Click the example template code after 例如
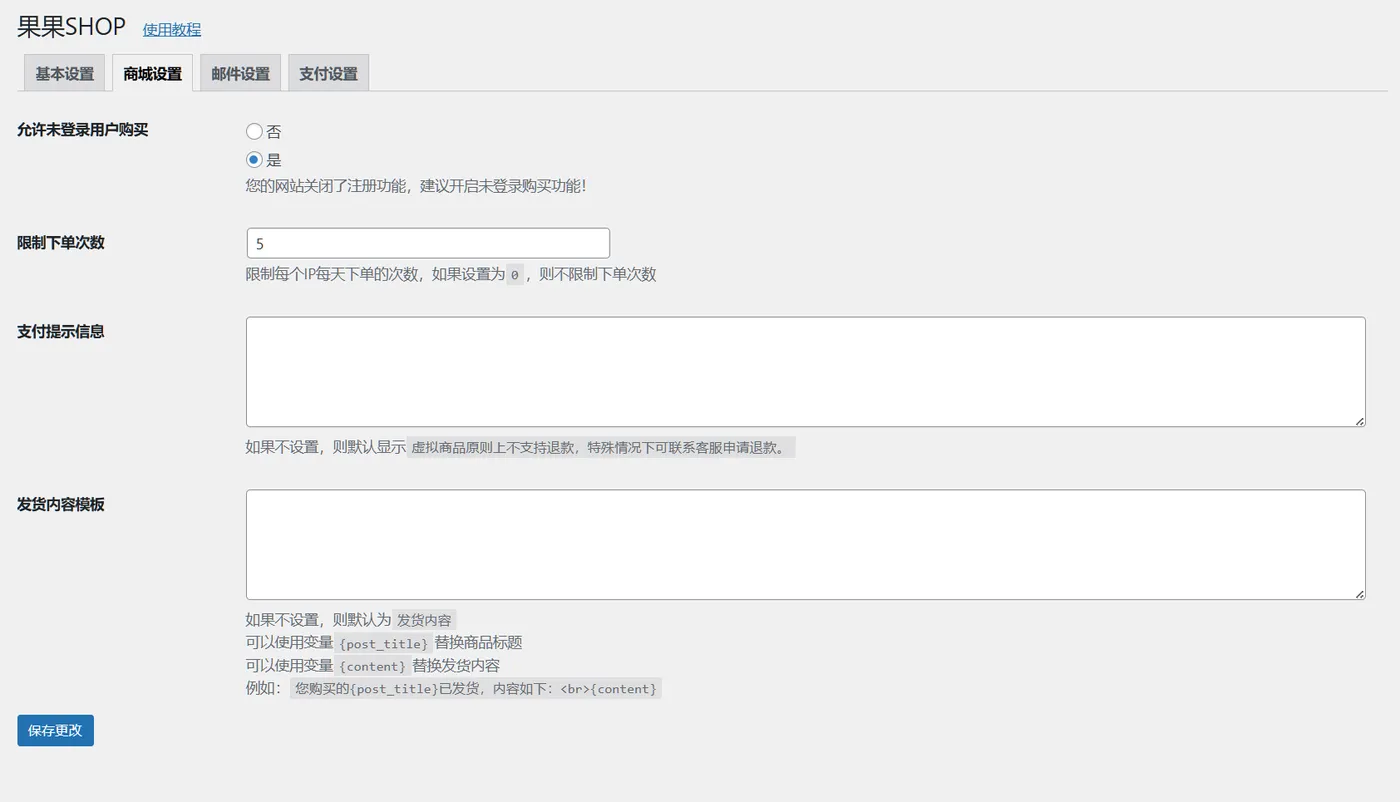The height and width of the screenshot is (802, 1400). point(476,689)
